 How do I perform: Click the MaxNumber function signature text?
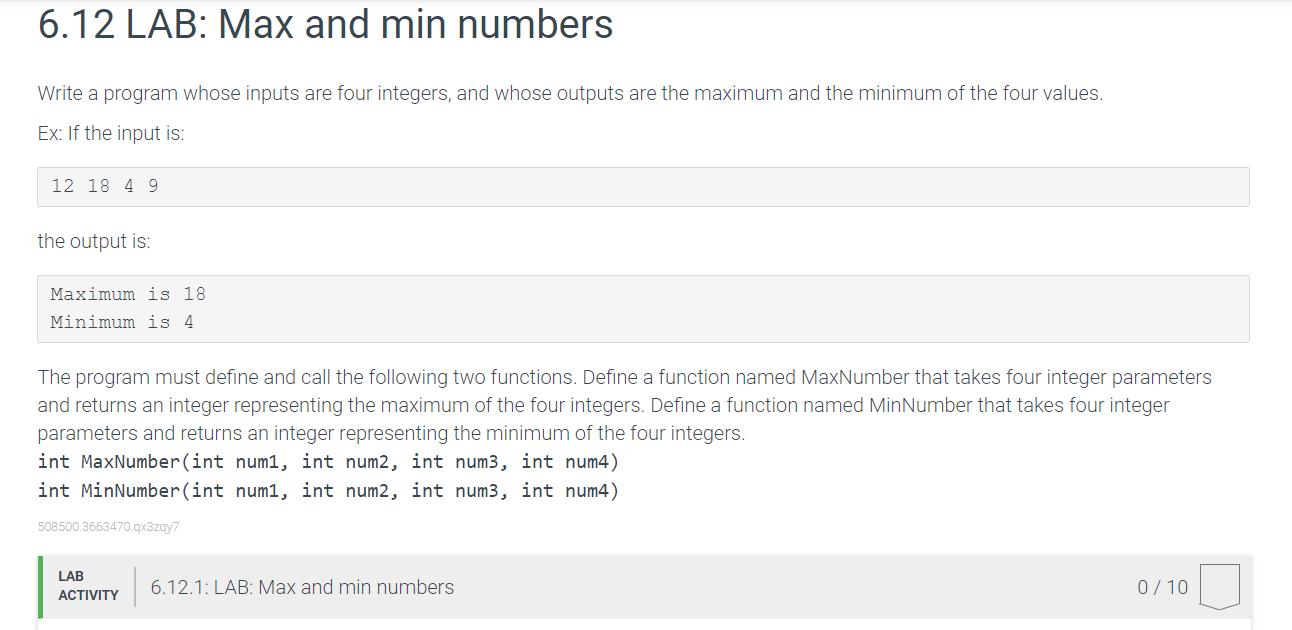[328, 461]
